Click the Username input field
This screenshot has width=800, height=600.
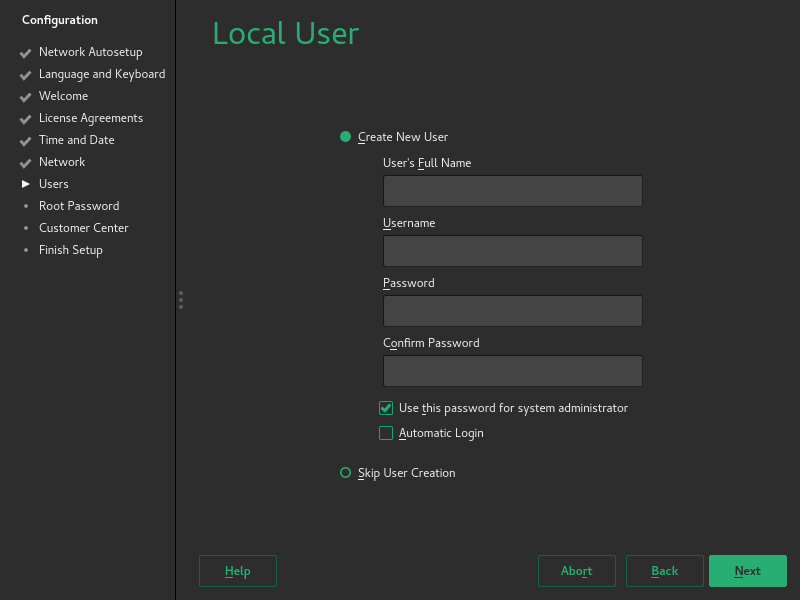(x=512, y=251)
